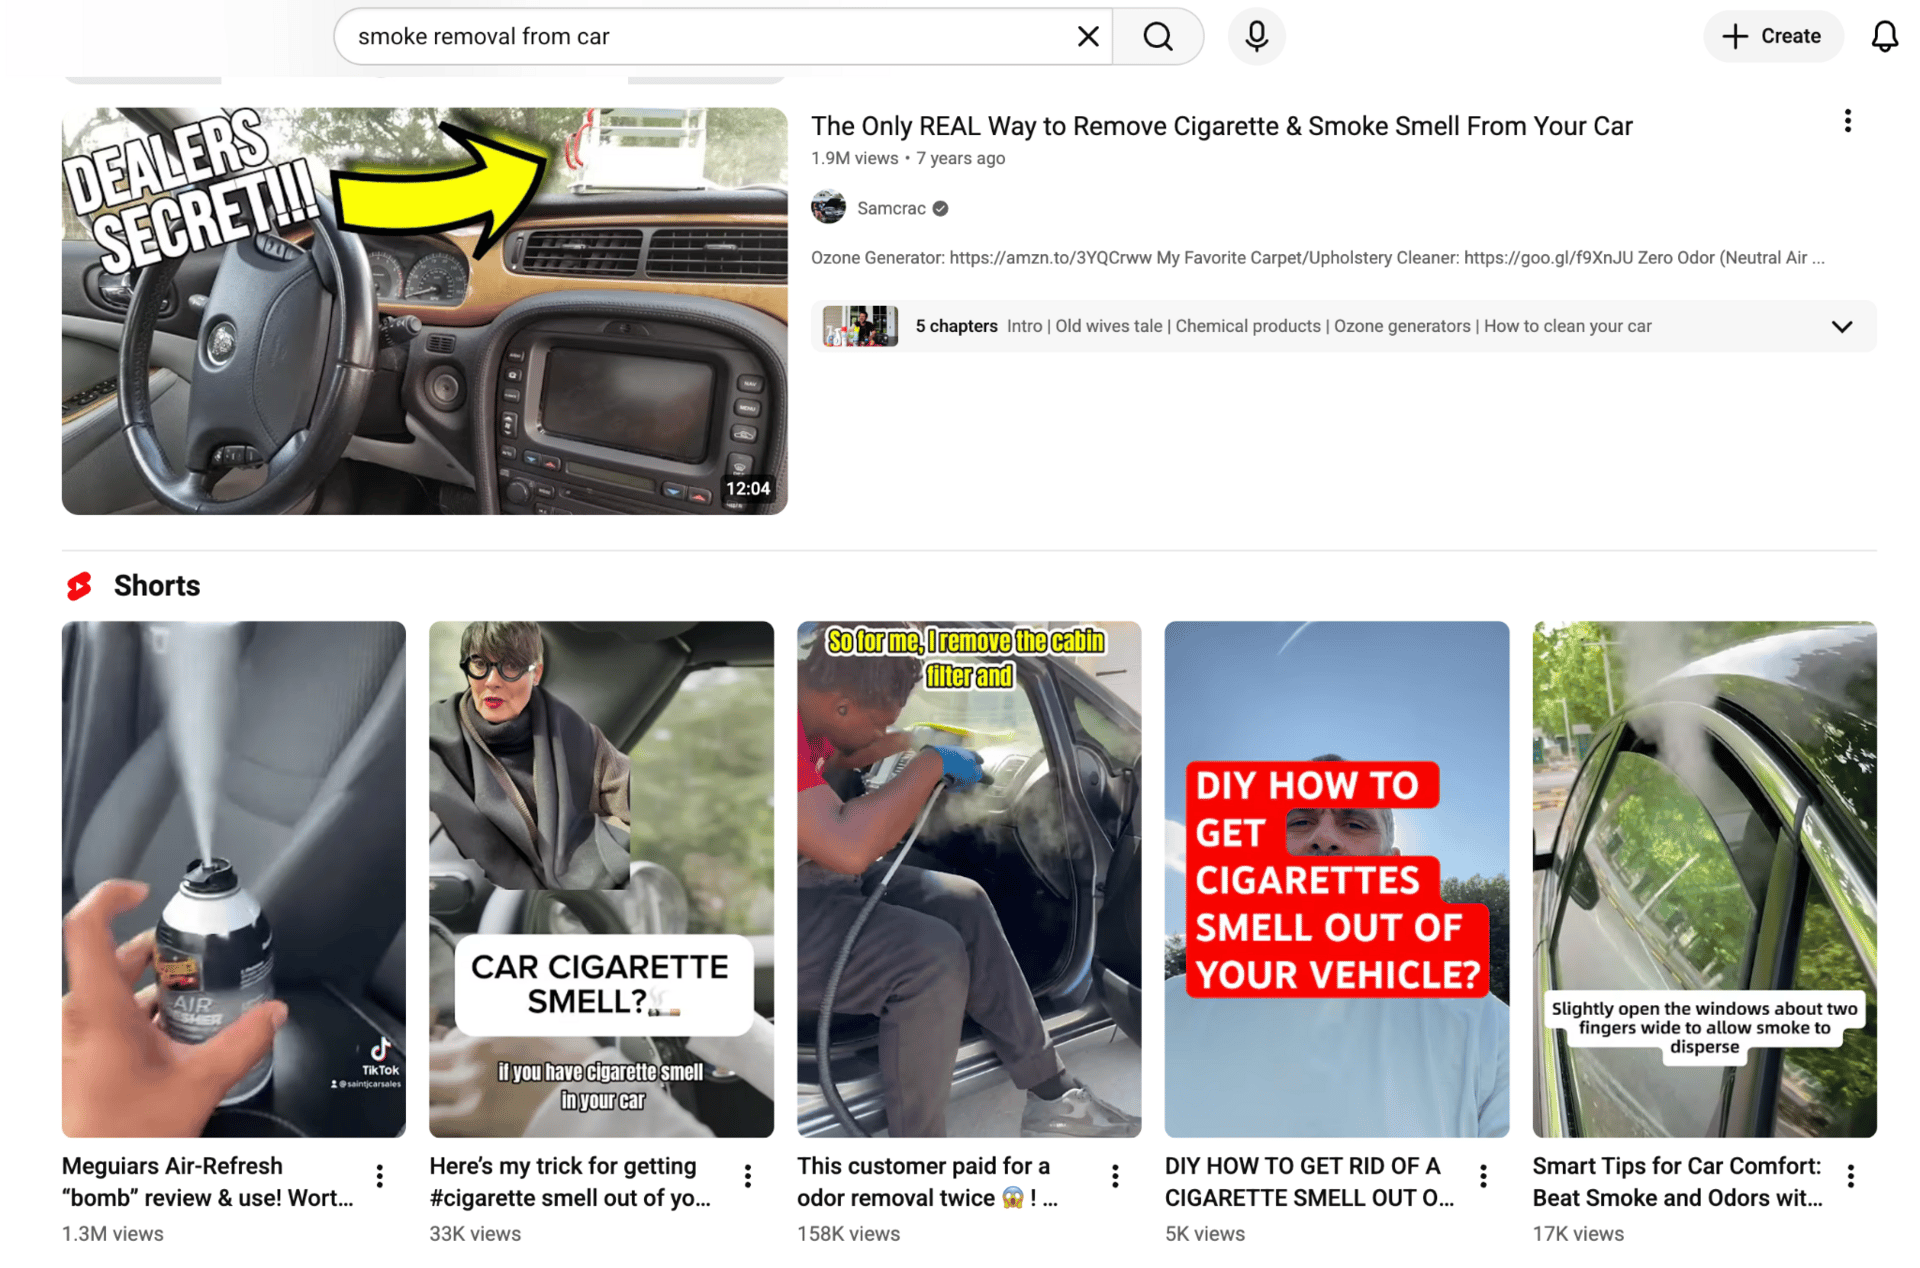Clear the search box text

[1088, 37]
